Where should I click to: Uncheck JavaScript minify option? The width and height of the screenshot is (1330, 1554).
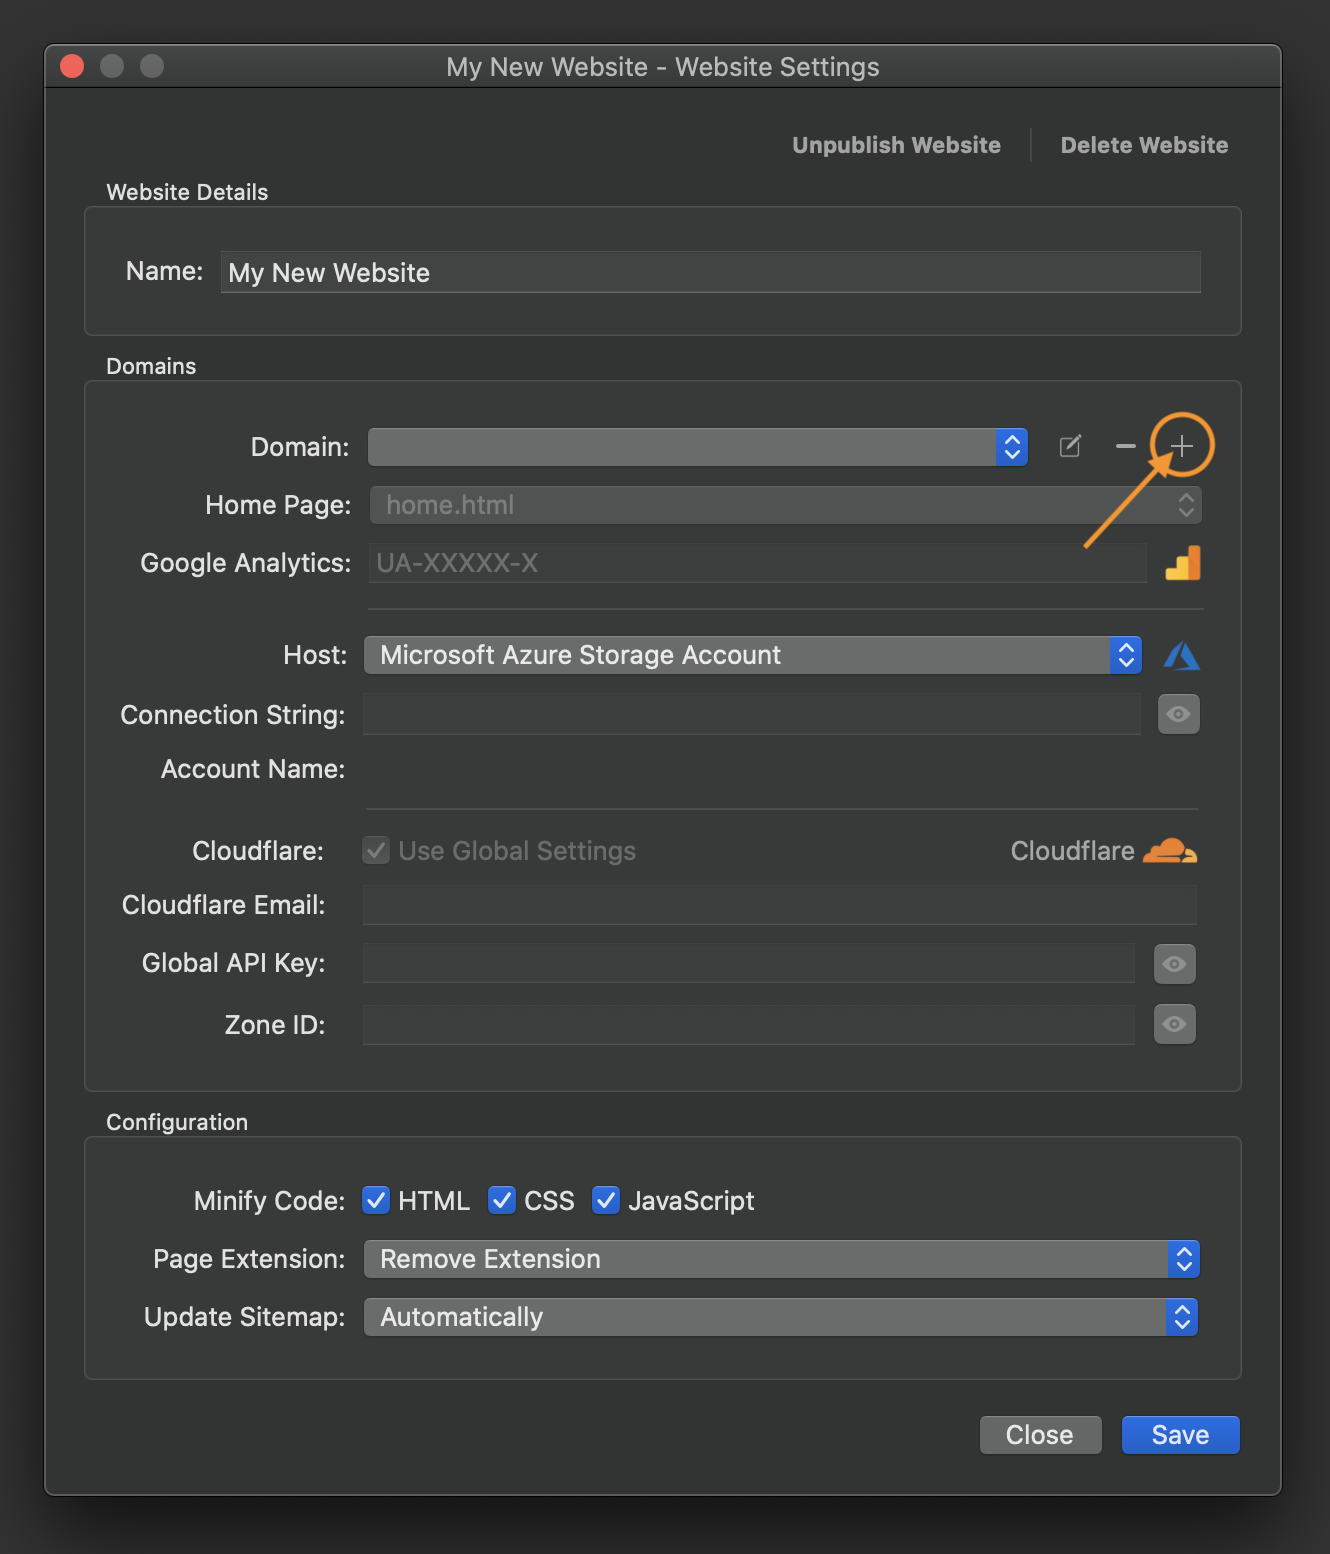(606, 1200)
